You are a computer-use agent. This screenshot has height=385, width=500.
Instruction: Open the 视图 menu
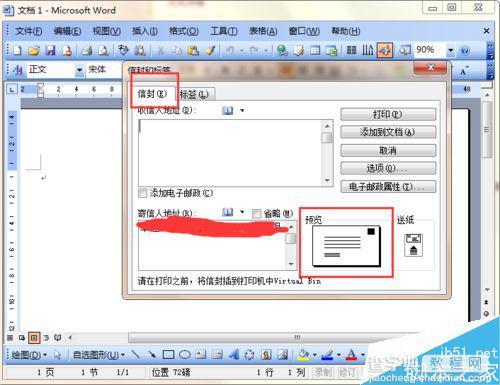[x=107, y=31]
